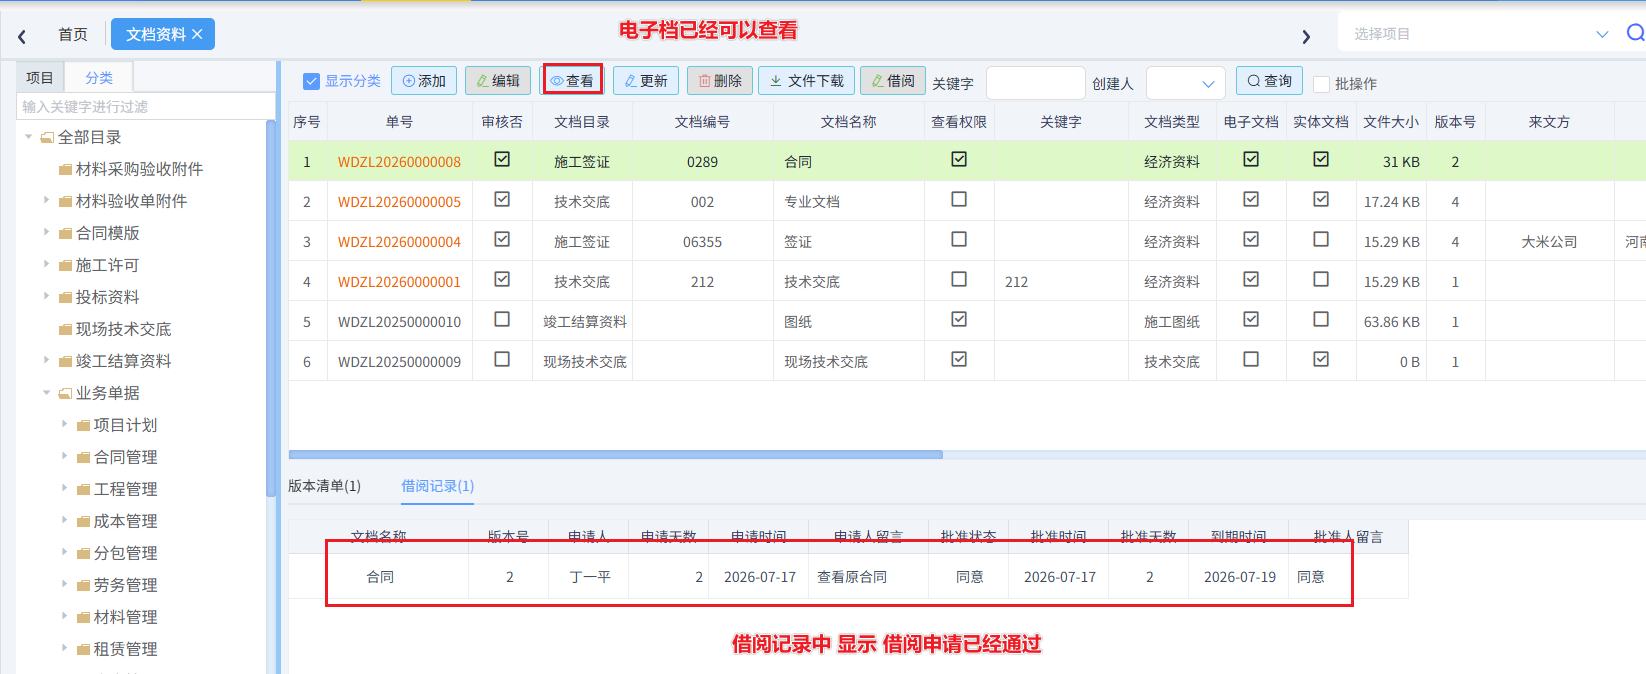Toggle the 显示分类 checkbox
This screenshot has height=674, width=1646.
coord(311,82)
